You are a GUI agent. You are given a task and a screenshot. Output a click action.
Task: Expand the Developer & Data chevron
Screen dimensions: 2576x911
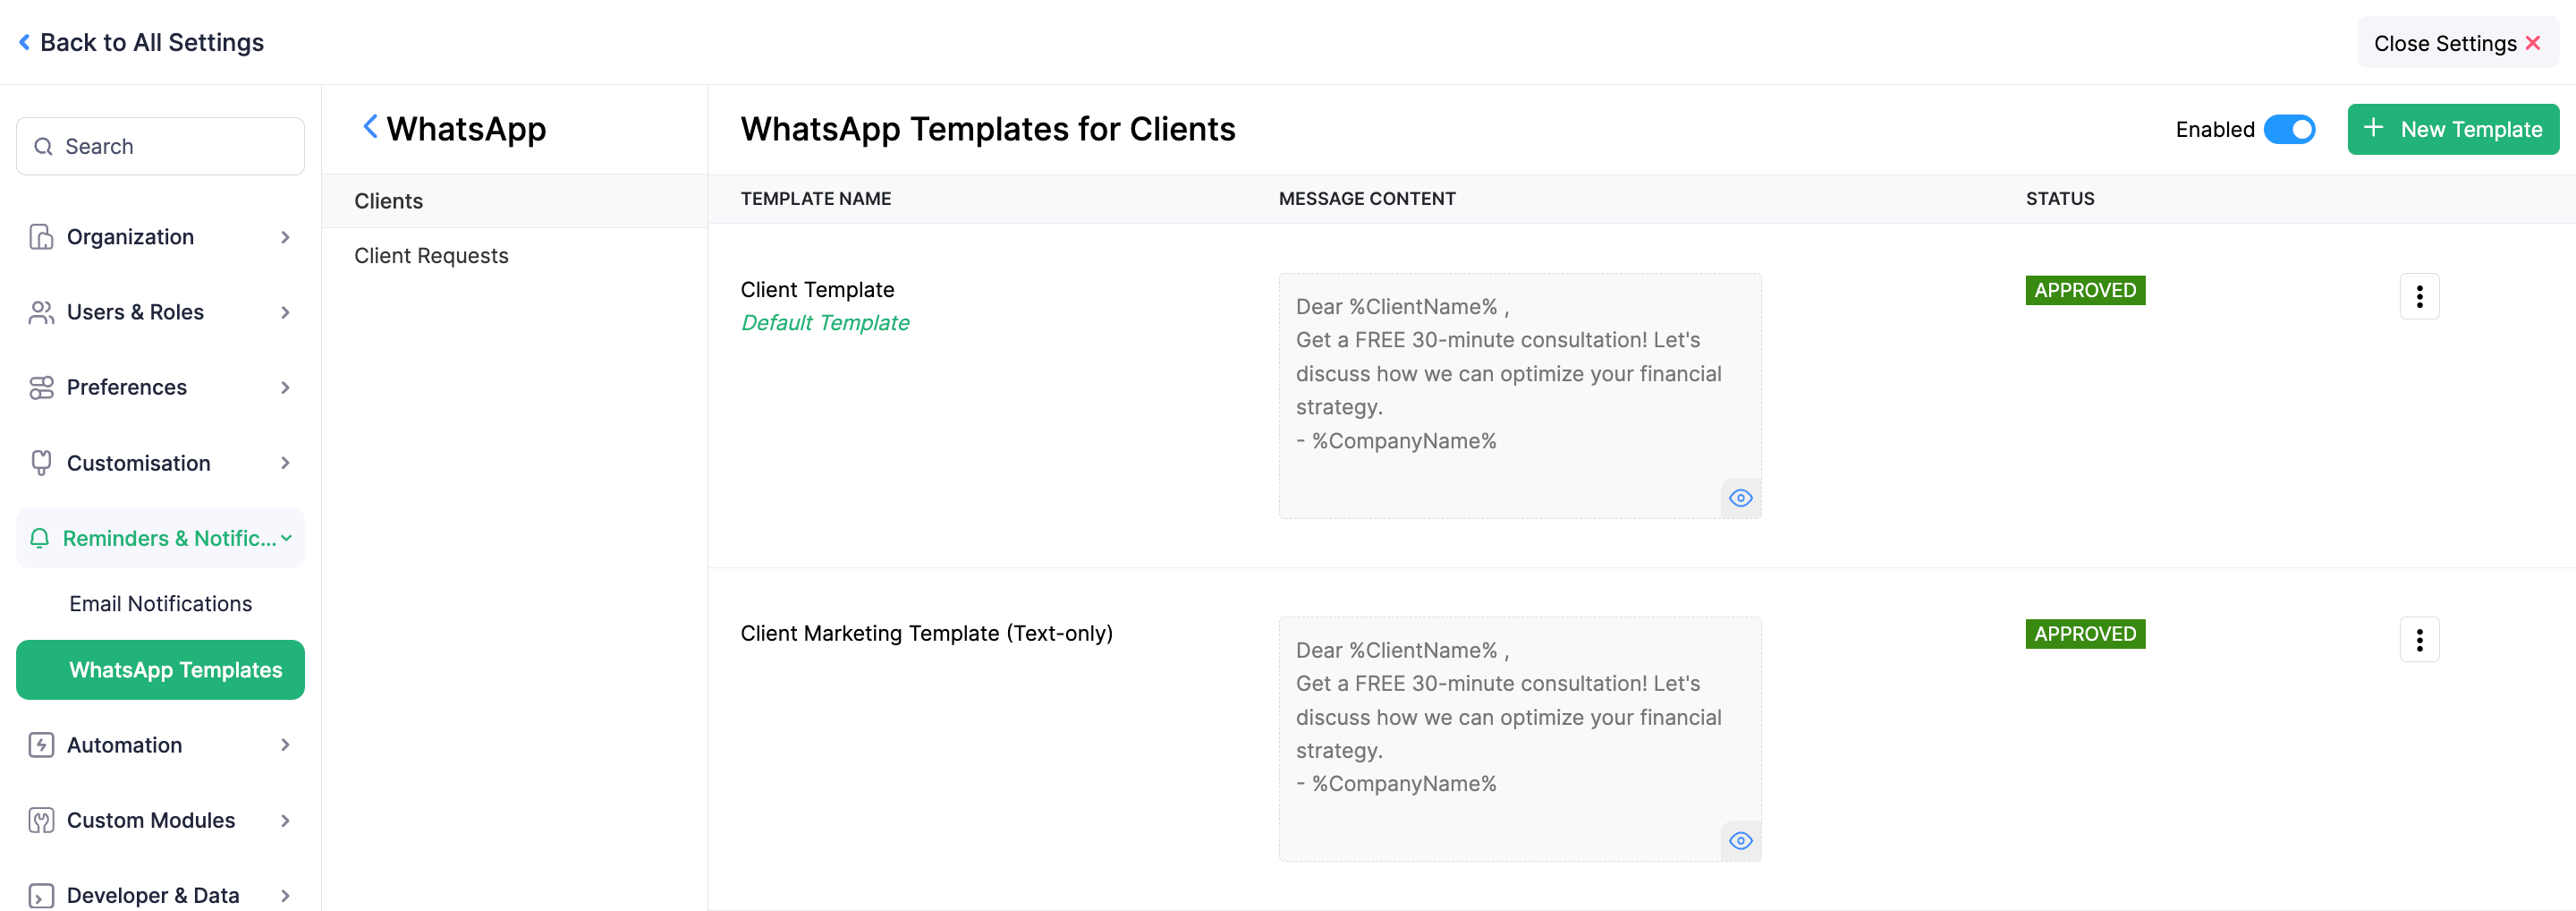point(285,895)
